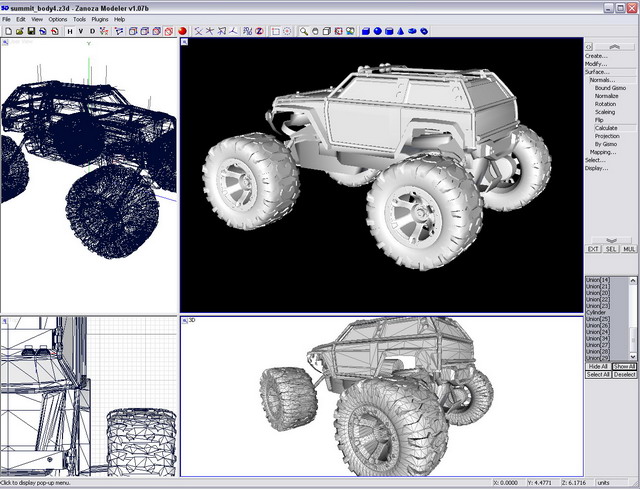
Task: Click the H toolbar button
Action: 70,31
